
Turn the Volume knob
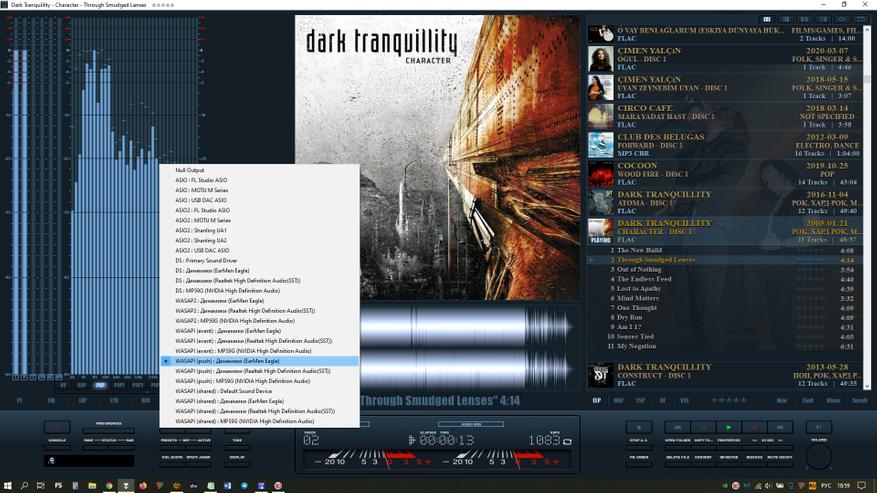[819, 457]
